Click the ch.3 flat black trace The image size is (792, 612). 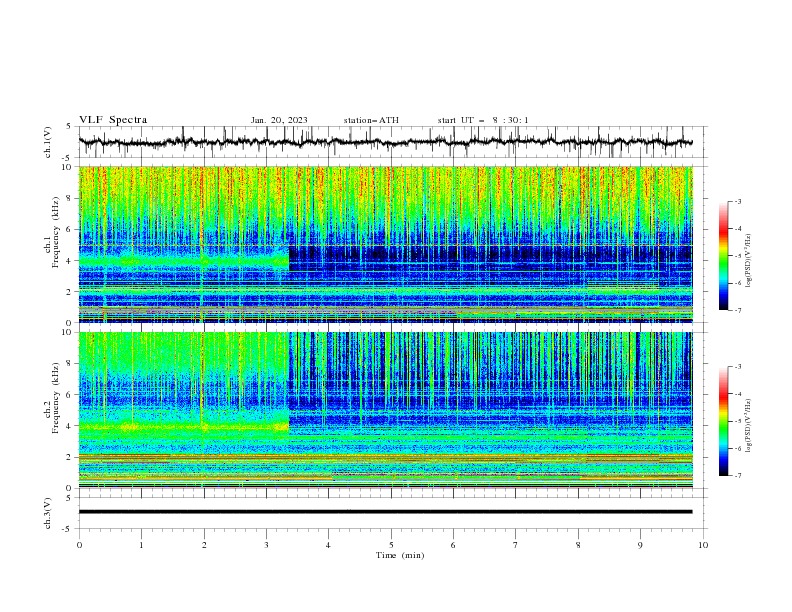[x=385, y=512]
